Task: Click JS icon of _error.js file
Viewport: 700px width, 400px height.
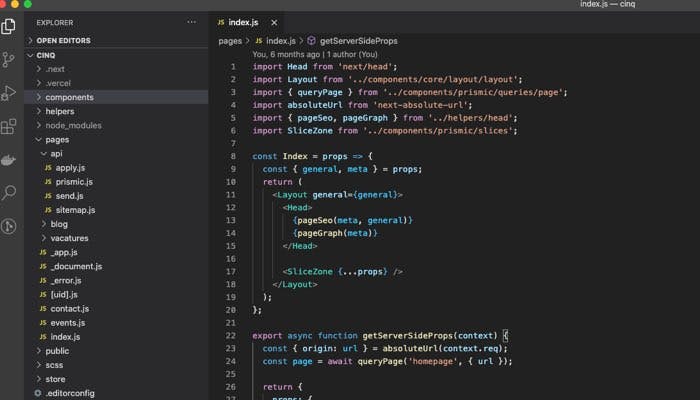Action: [43, 281]
